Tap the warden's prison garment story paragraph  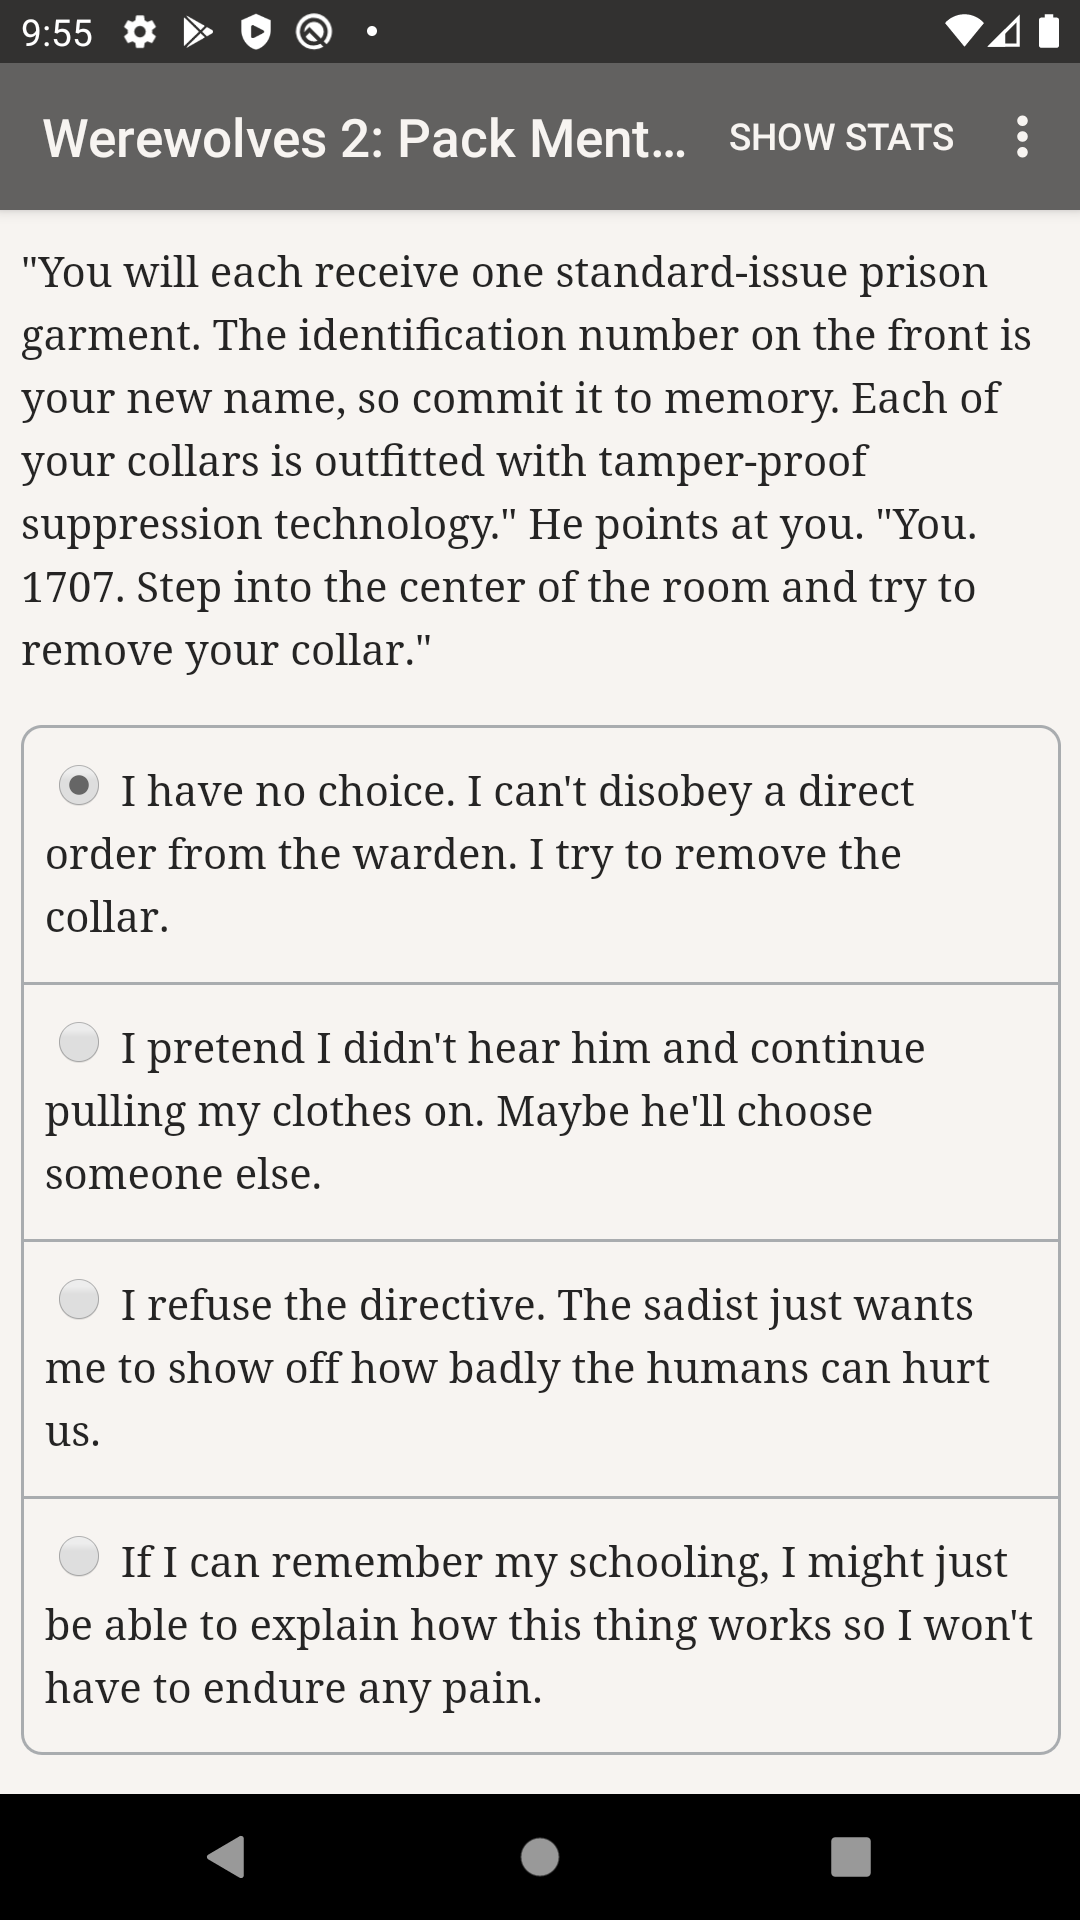pyautogui.click(x=520, y=461)
